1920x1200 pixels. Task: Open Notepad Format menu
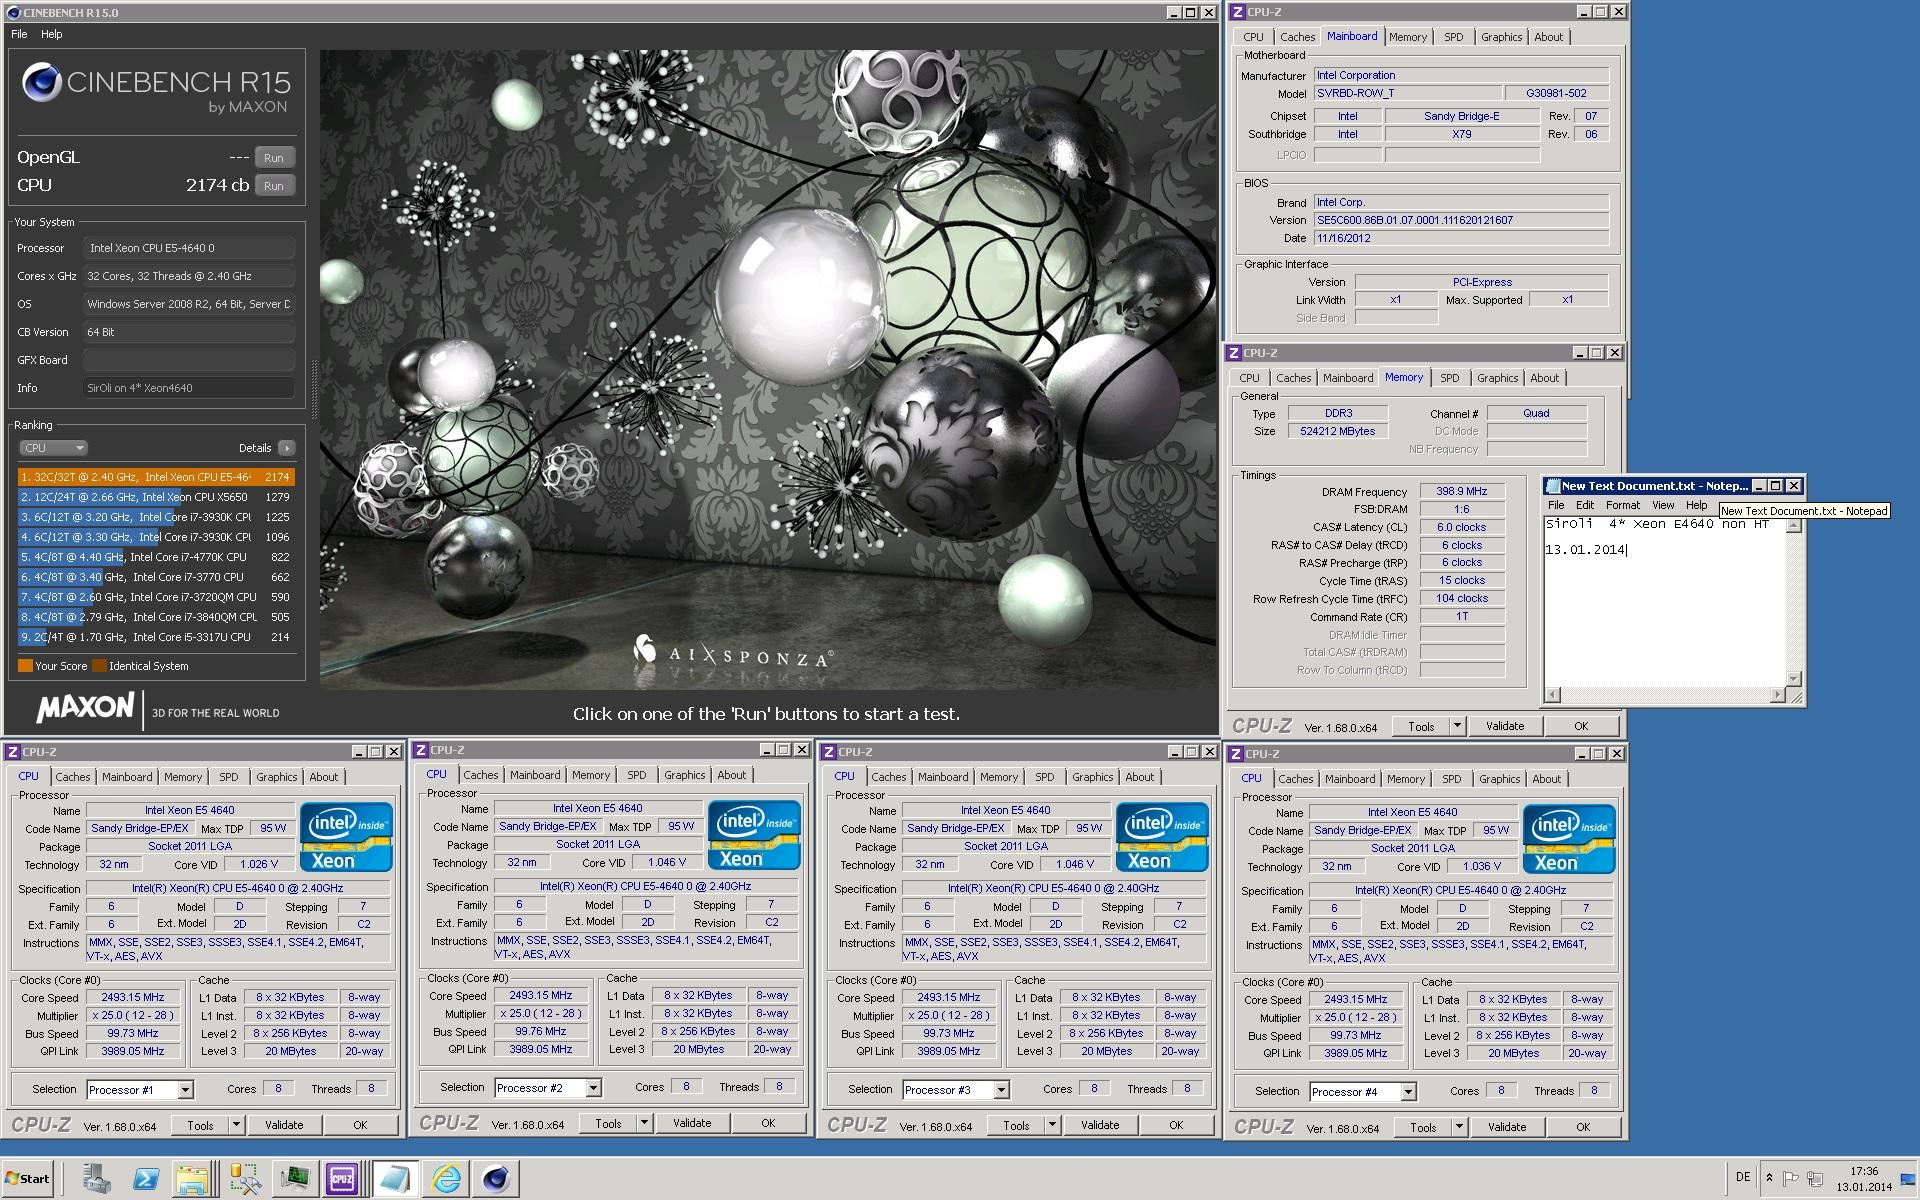(1622, 505)
